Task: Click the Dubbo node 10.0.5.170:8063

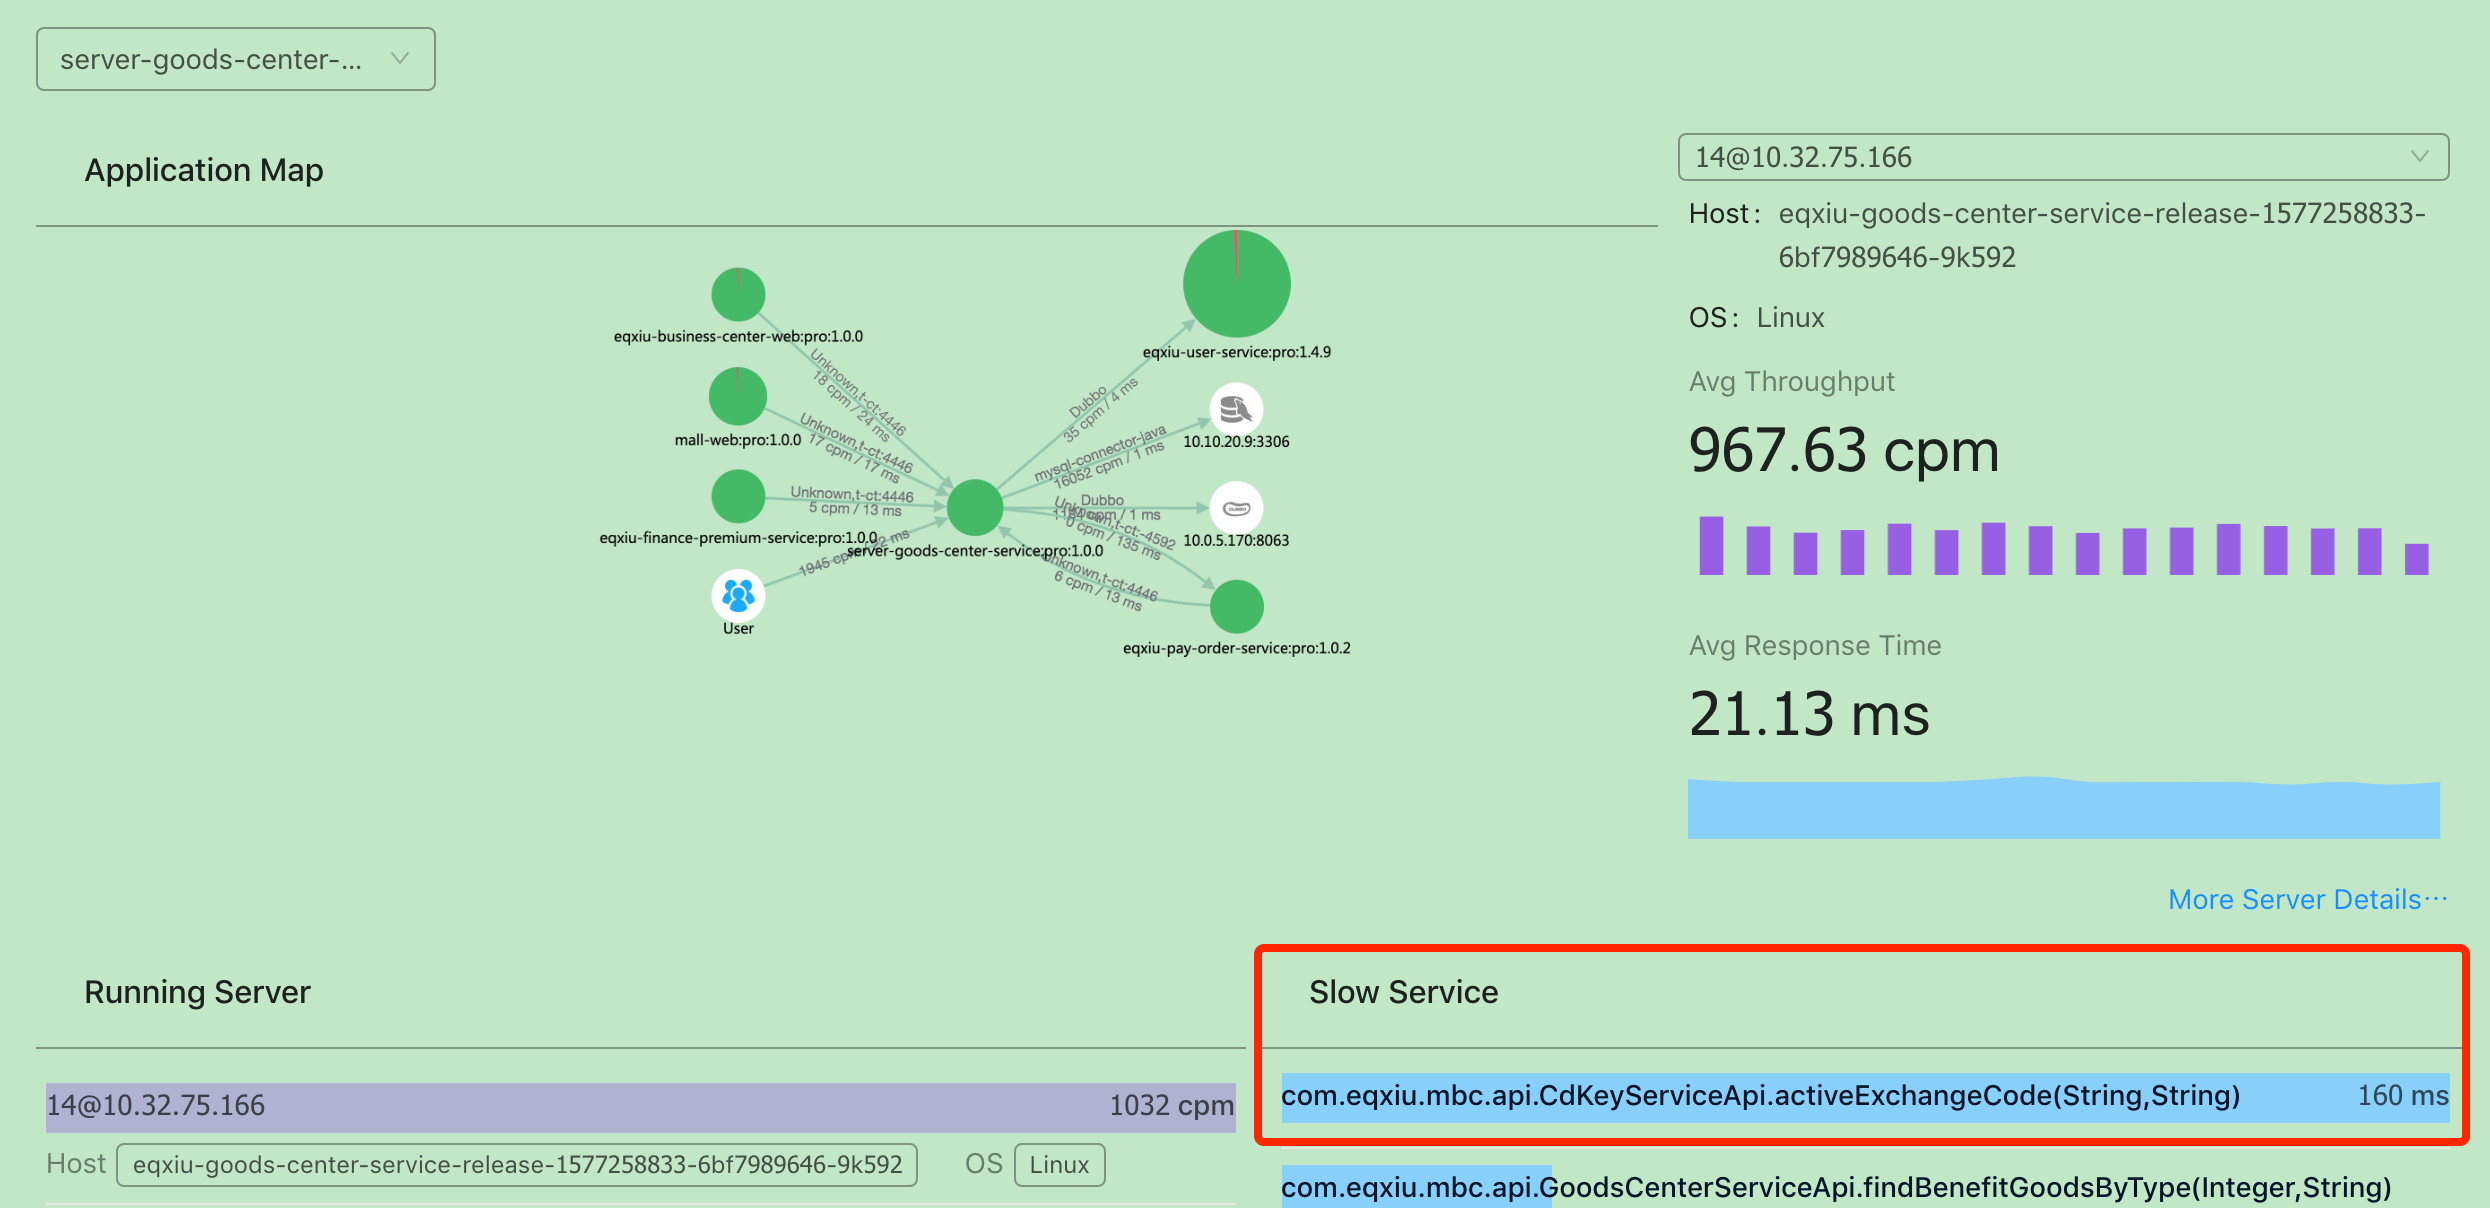Action: [x=1236, y=508]
